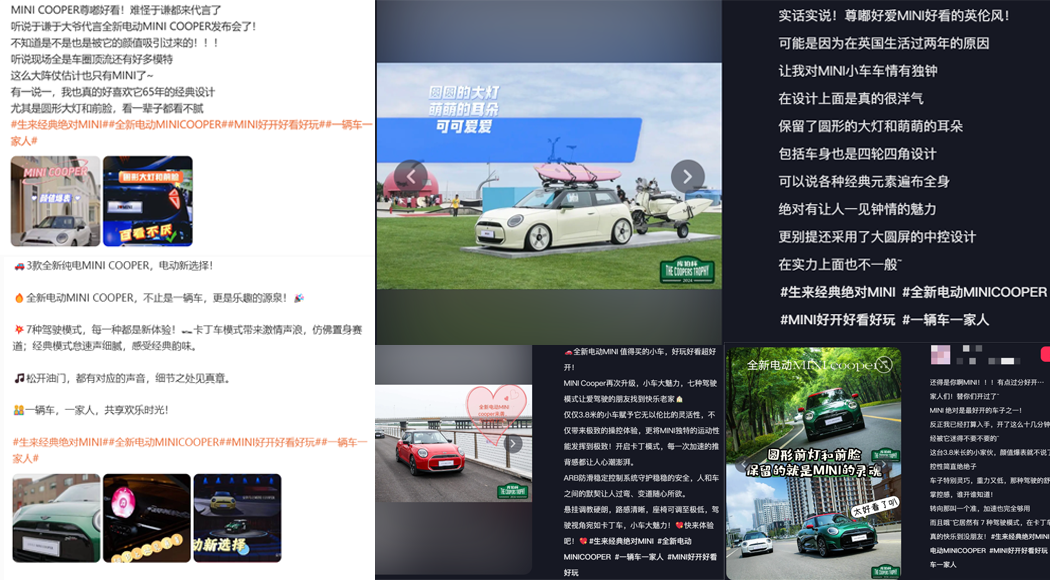Show previous photo in green MINI carousel

click(741, 464)
